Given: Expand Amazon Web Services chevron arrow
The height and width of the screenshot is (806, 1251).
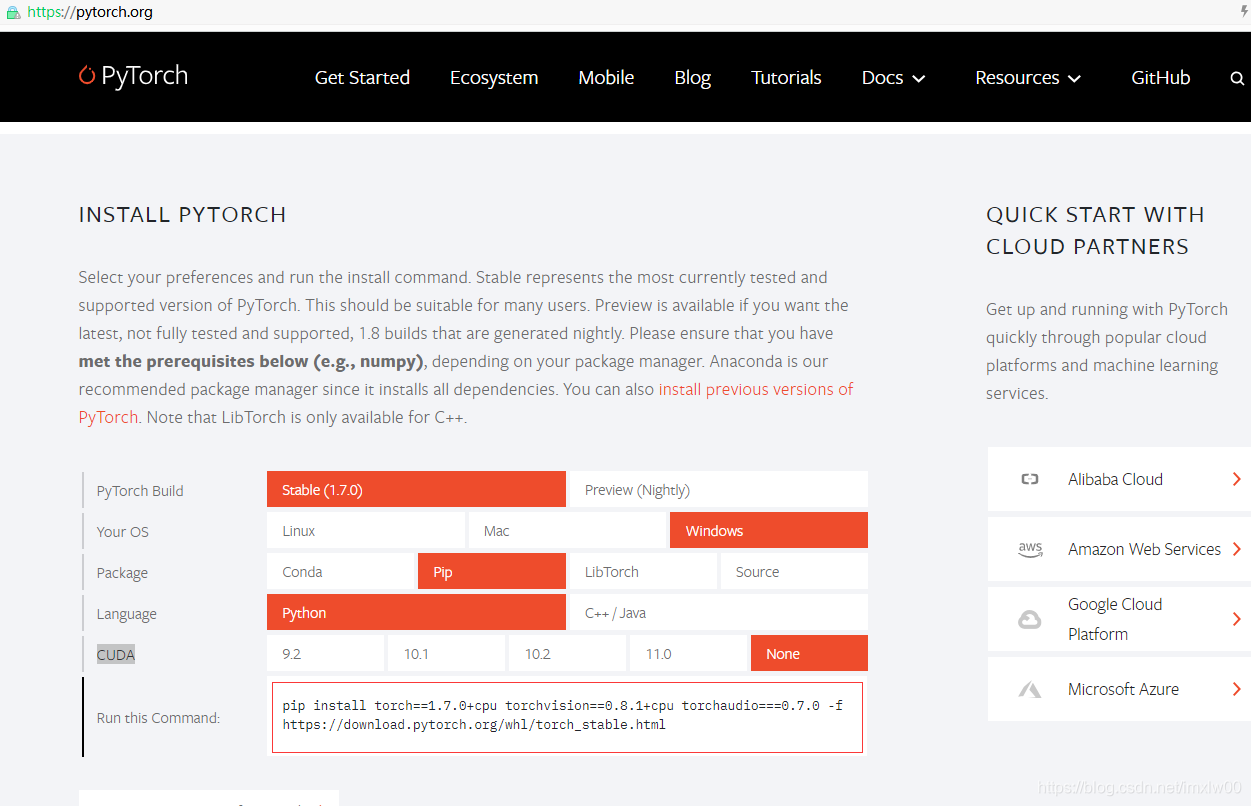Looking at the screenshot, I should (1237, 549).
